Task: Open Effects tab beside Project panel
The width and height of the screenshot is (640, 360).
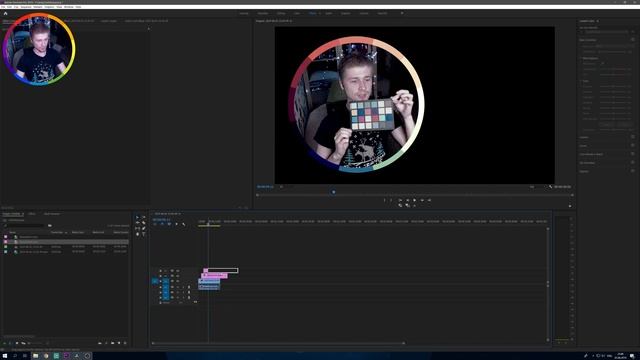Action: click(32, 214)
